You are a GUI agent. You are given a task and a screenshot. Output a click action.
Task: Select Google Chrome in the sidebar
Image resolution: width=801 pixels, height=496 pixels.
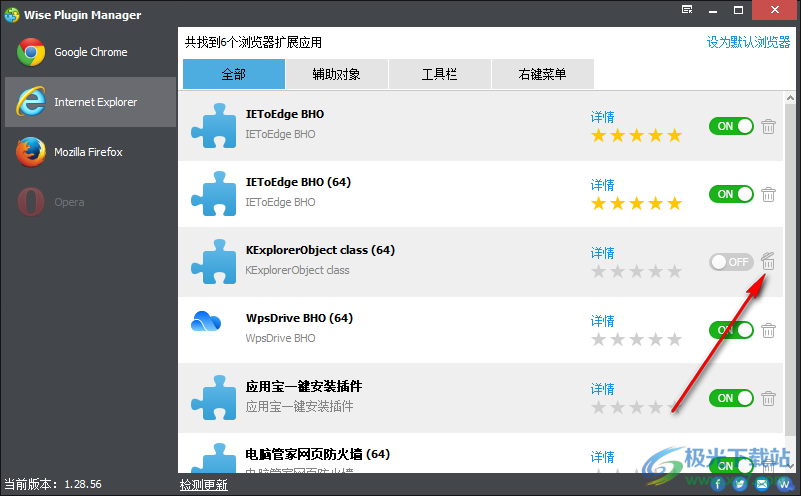90,52
